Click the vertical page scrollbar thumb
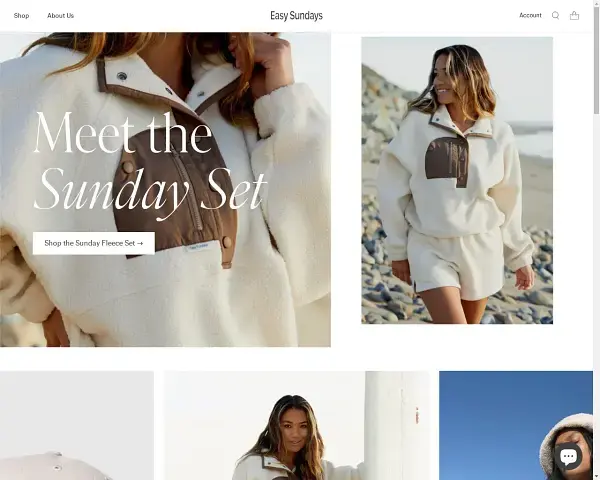The image size is (600, 480). click(596, 59)
